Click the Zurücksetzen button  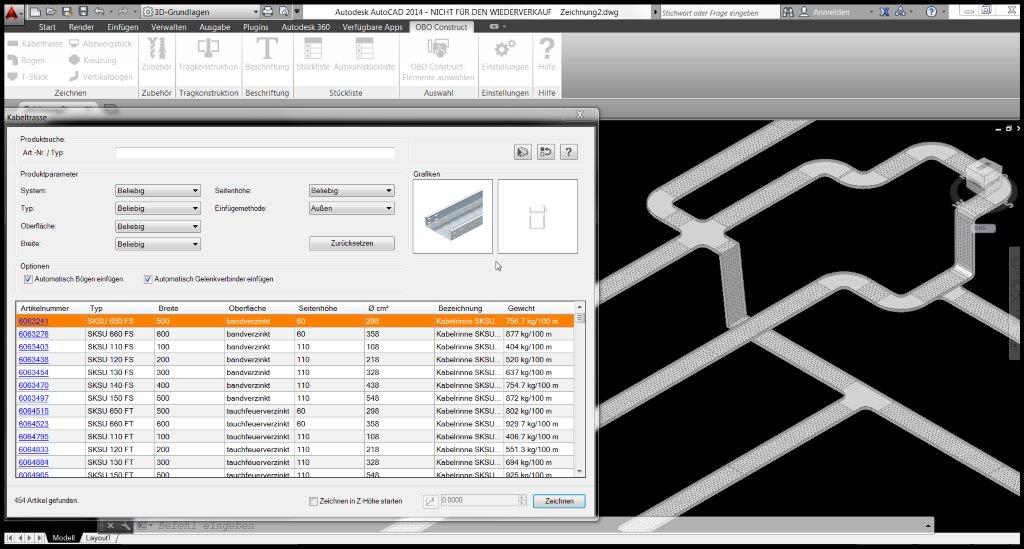click(x=351, y=243)
